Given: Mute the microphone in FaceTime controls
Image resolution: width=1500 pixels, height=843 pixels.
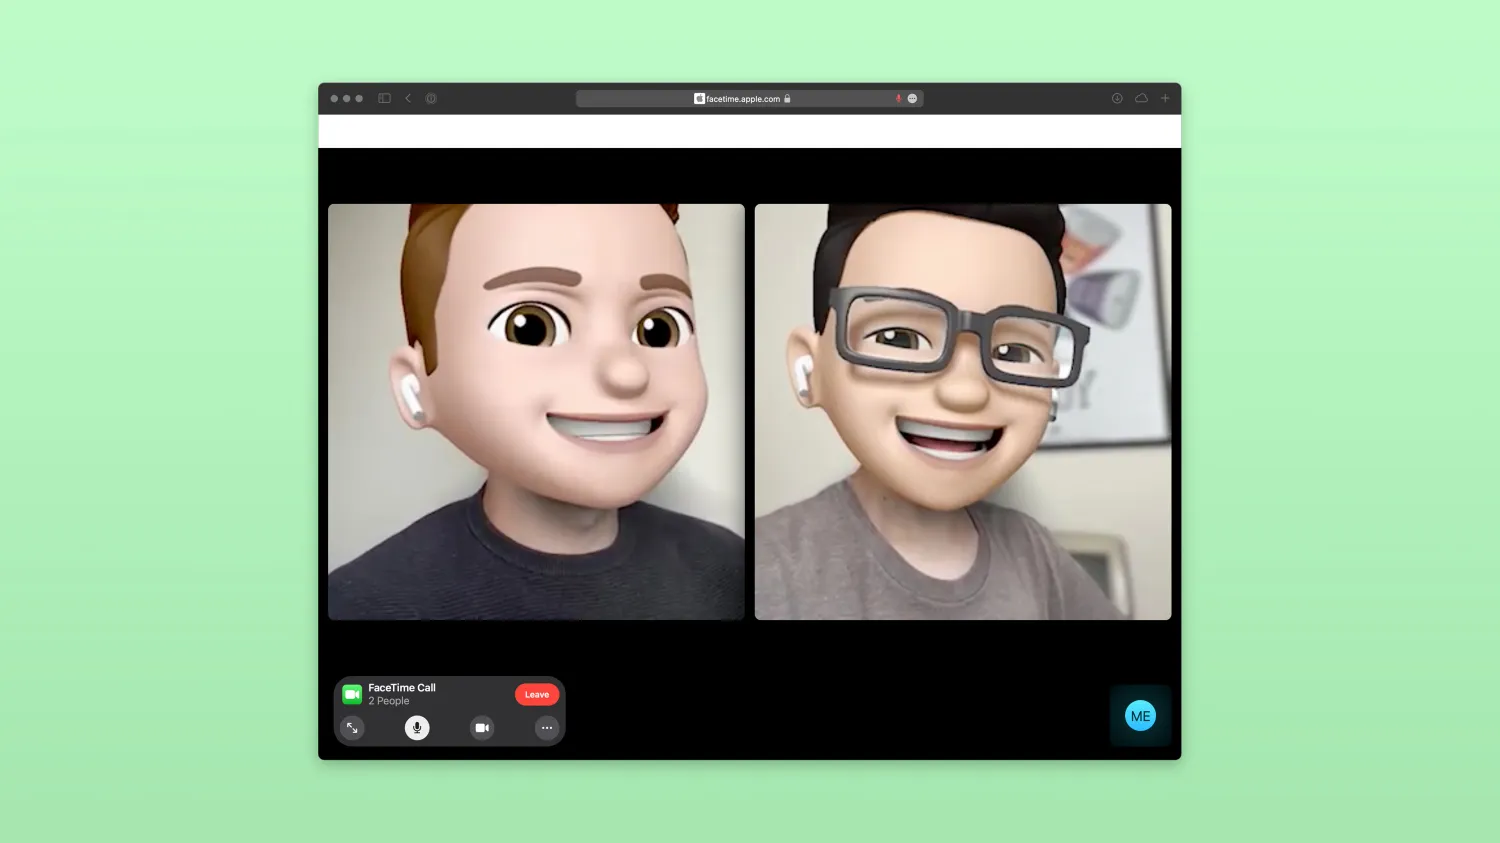Looking at the screenshot, I should 417,728.
